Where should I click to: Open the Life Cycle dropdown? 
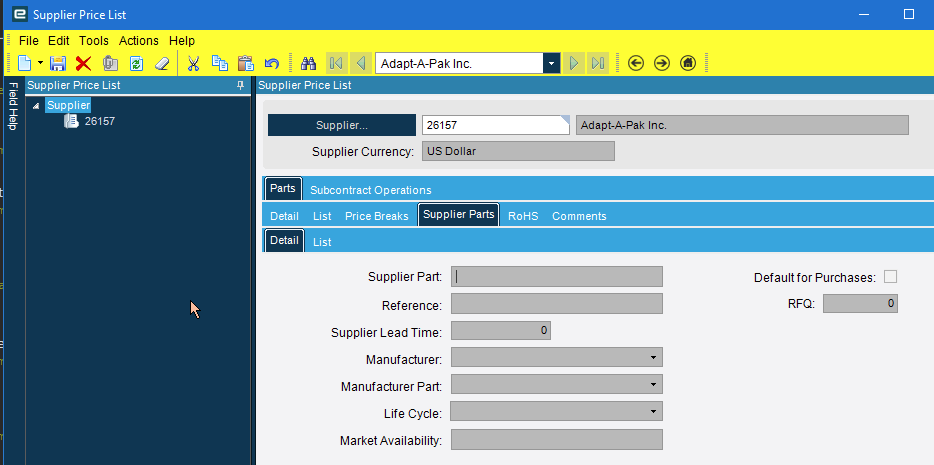(x=653, y=411)
